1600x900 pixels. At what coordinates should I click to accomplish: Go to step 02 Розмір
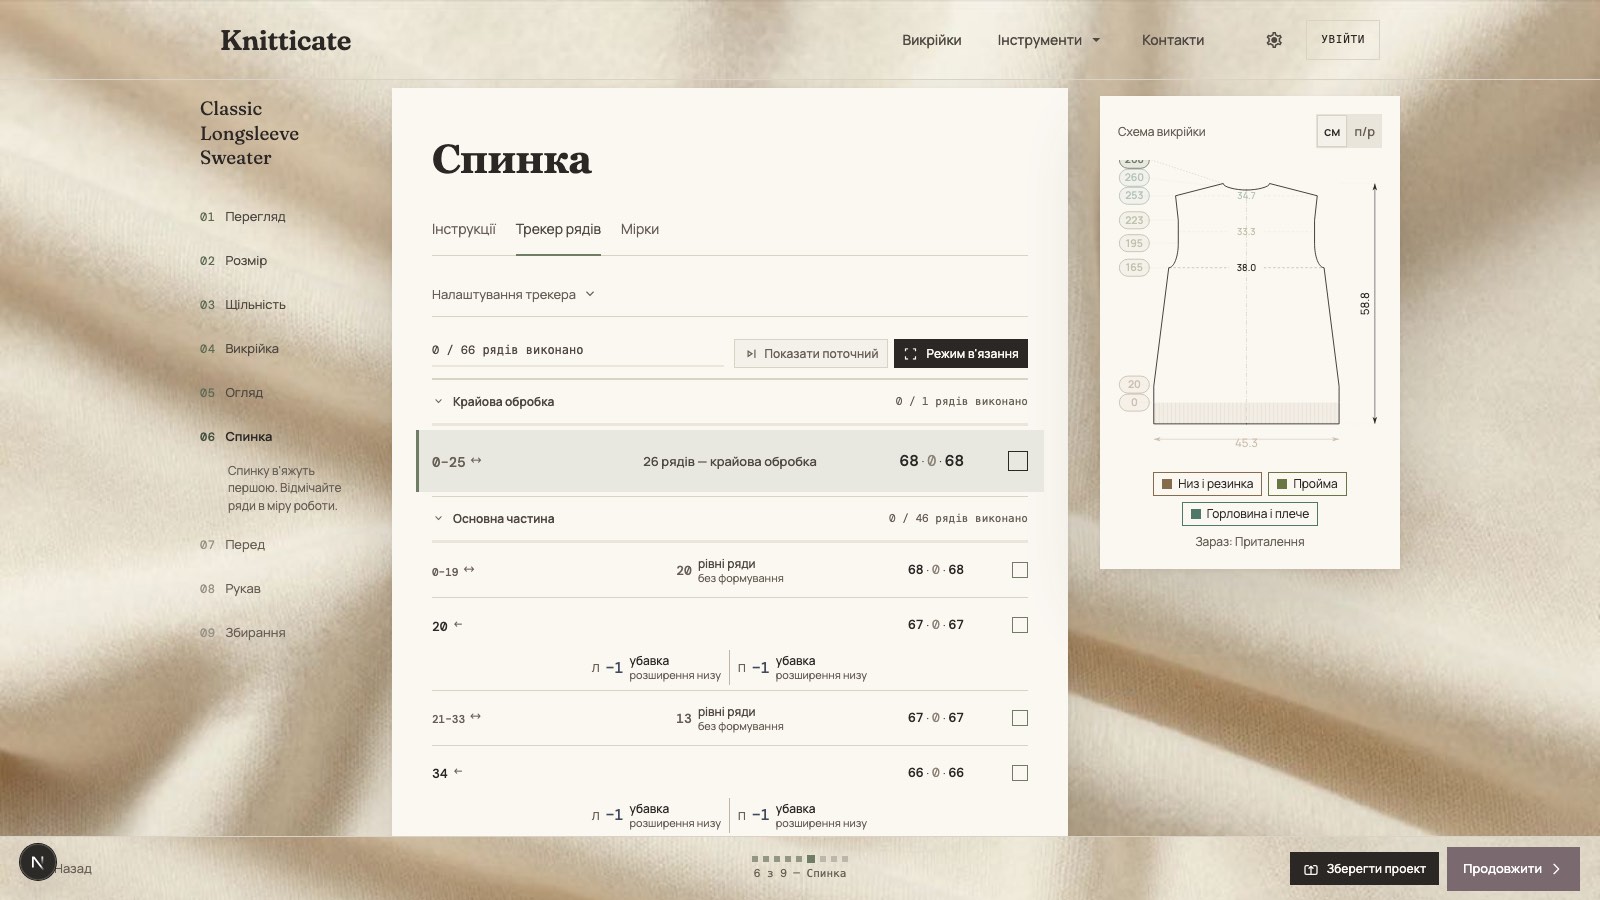point(234,260)
